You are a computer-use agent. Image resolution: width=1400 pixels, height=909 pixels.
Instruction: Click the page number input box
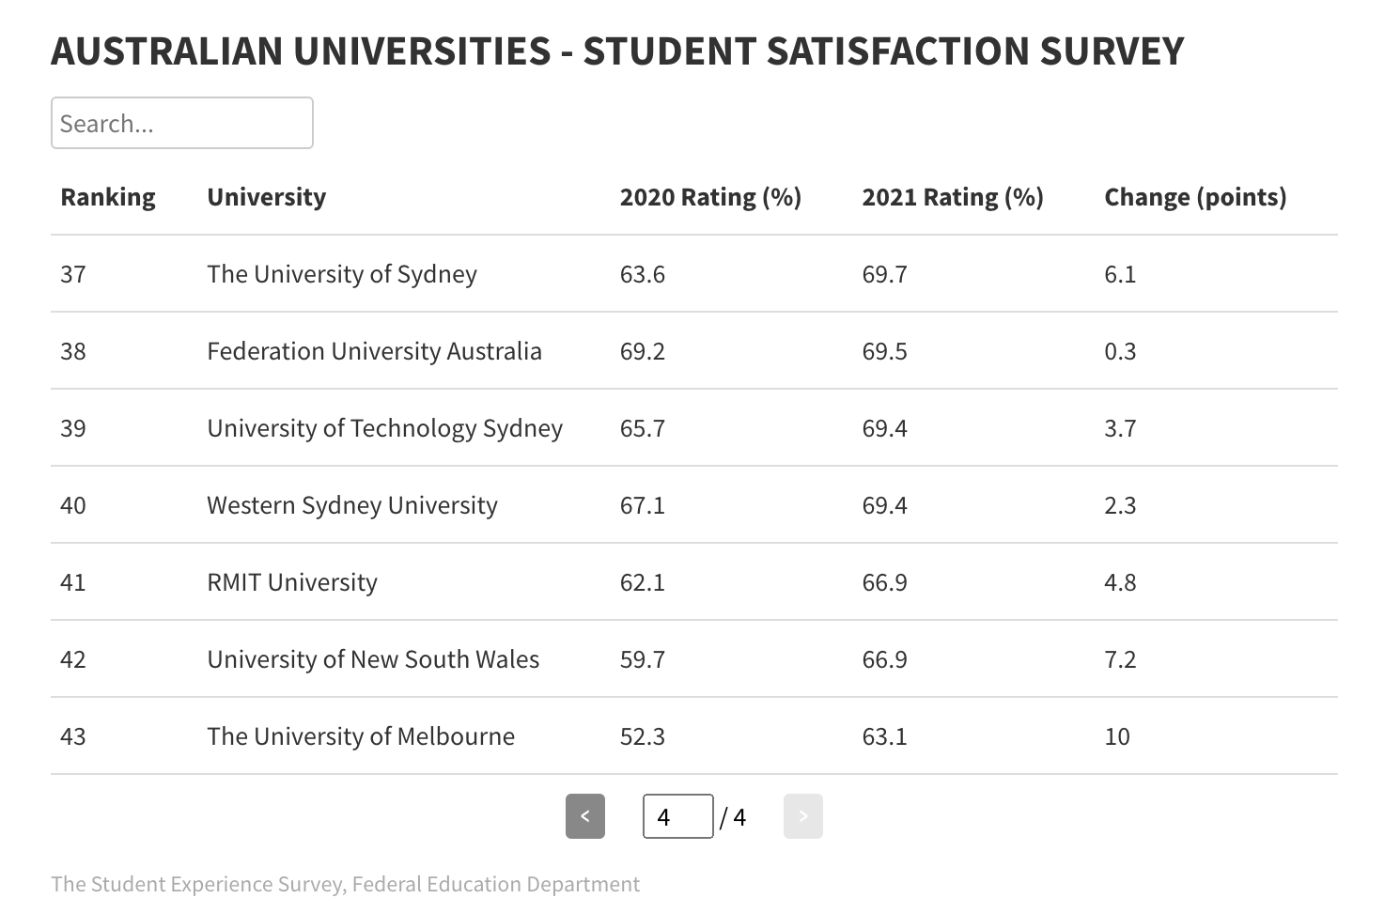click(x=677, y=816)
